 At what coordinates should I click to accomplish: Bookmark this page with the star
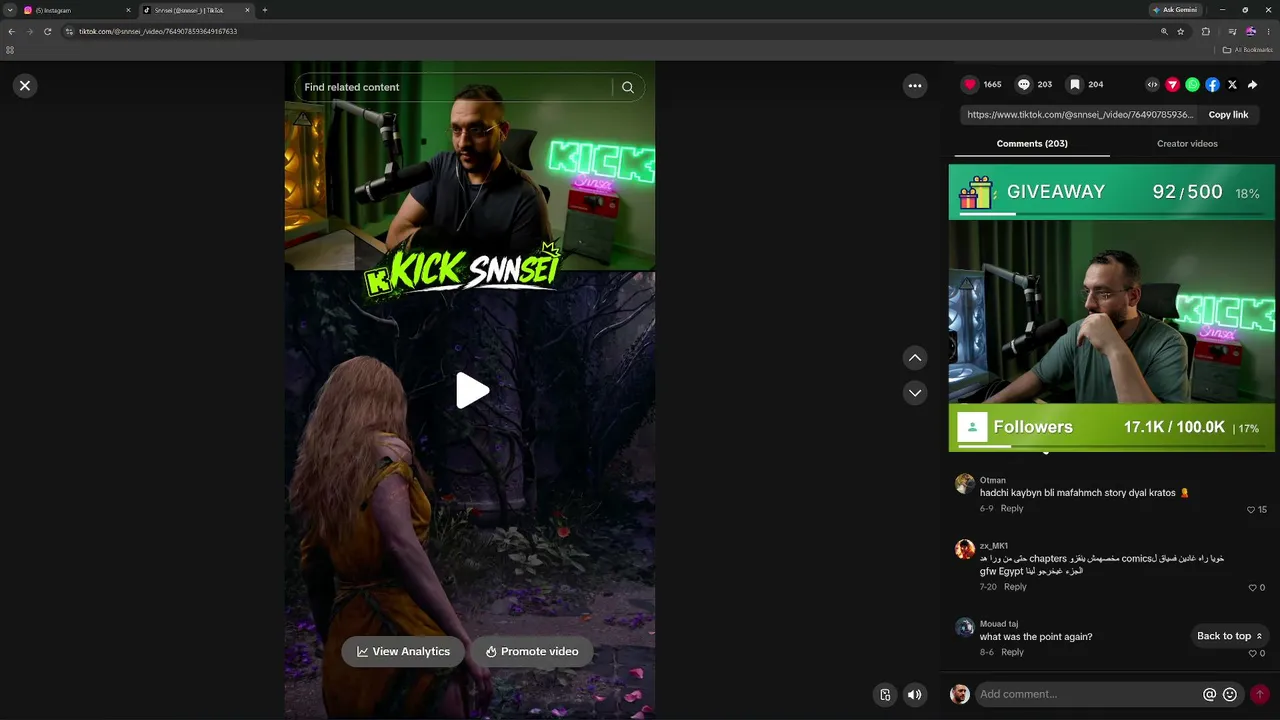coord(1181,31)
